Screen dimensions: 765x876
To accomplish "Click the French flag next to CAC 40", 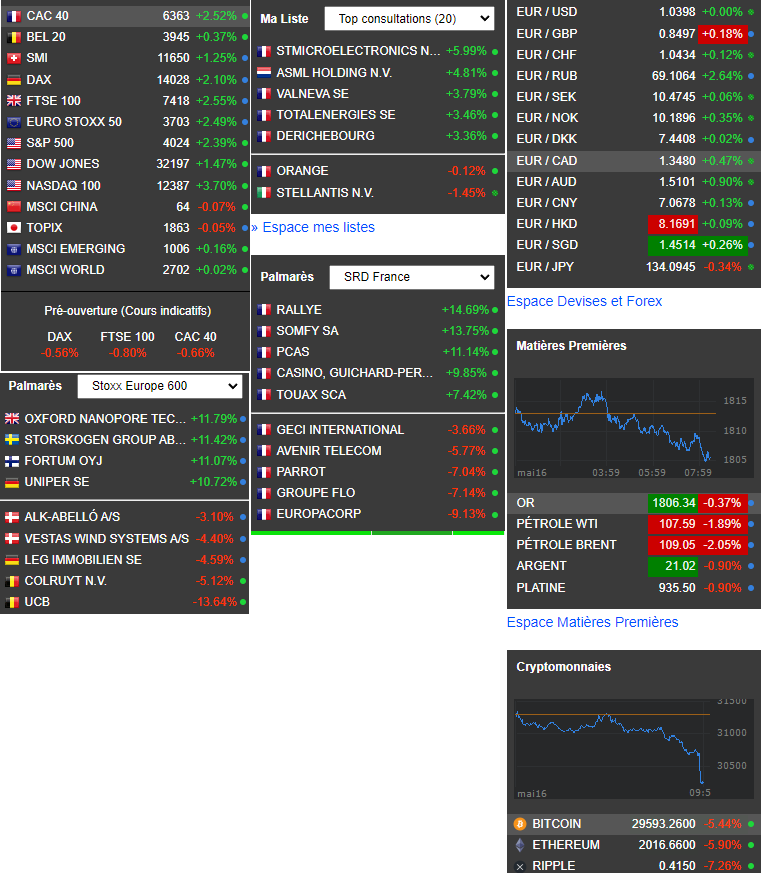I will click(14, 16).
